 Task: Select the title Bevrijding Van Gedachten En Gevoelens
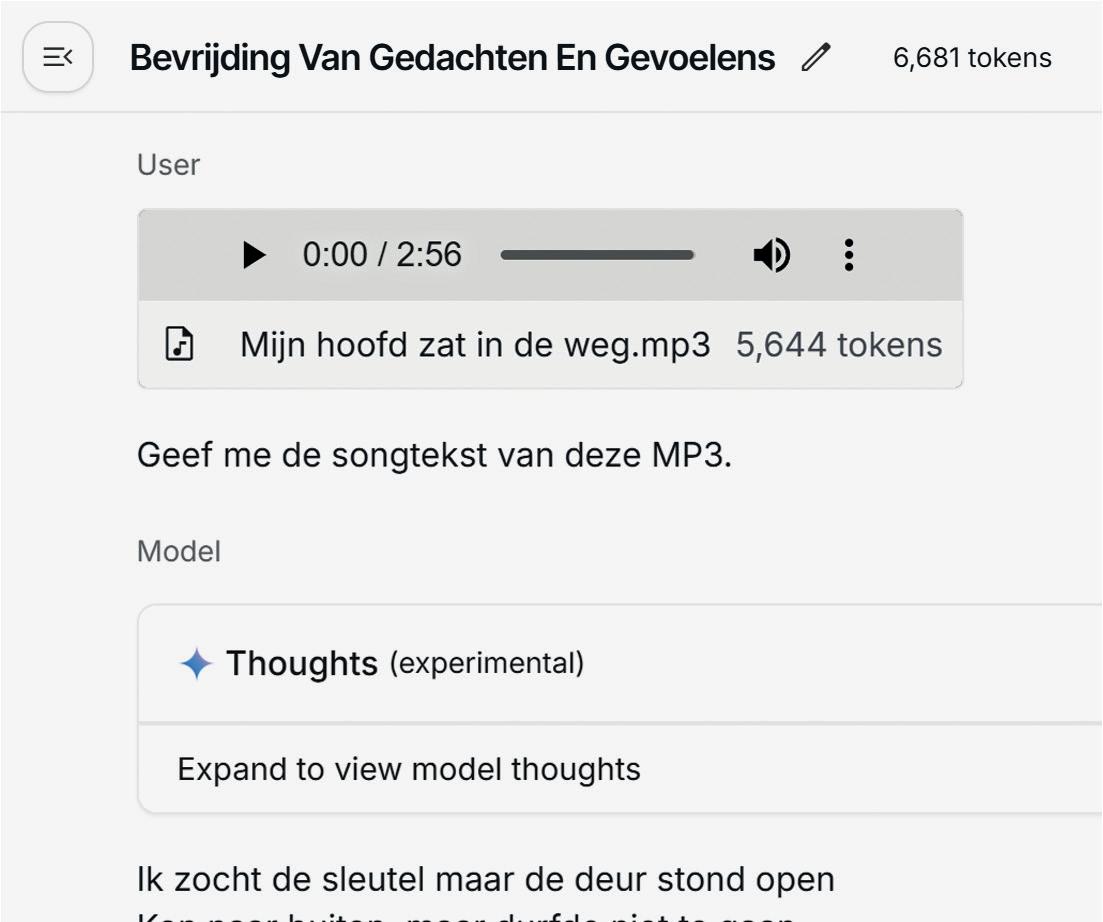(452, 58)
